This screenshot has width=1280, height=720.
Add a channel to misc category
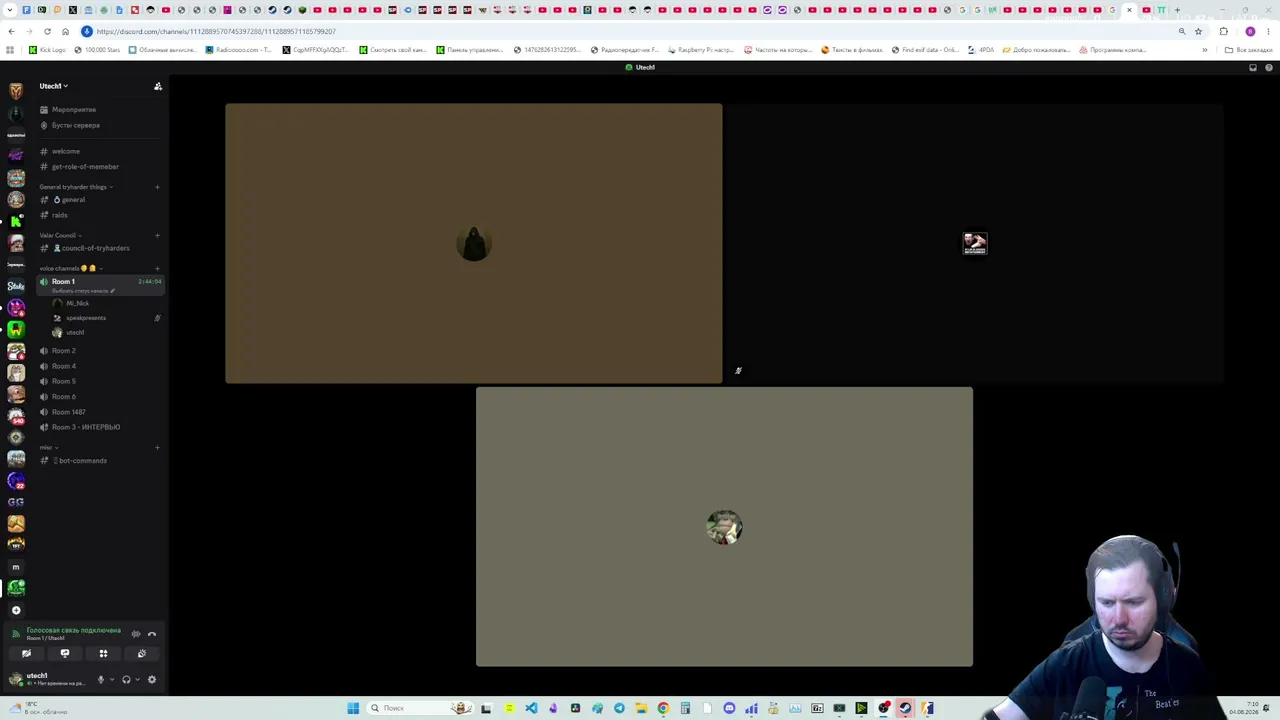(157, 447)
